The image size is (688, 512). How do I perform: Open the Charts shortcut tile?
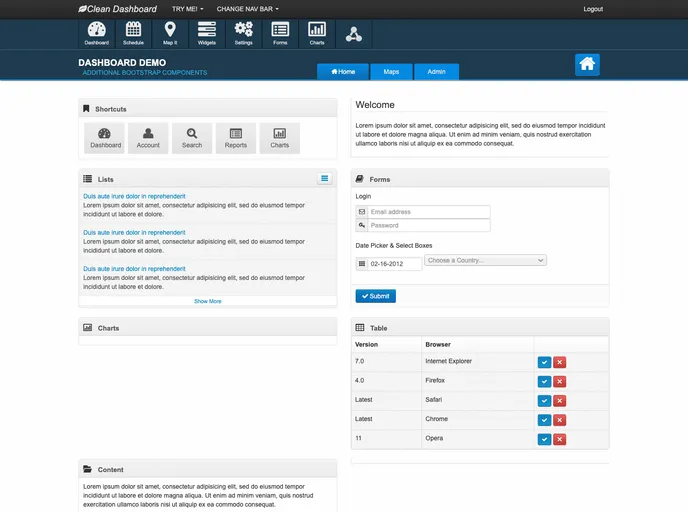click(280, 138)
